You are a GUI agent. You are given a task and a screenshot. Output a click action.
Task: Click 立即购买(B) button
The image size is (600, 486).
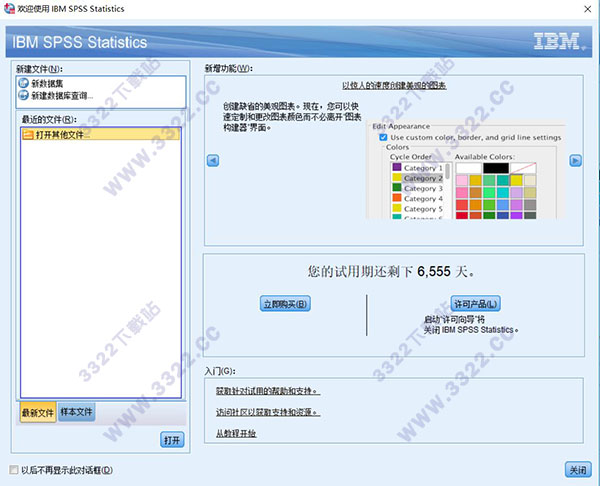point(285,304)
